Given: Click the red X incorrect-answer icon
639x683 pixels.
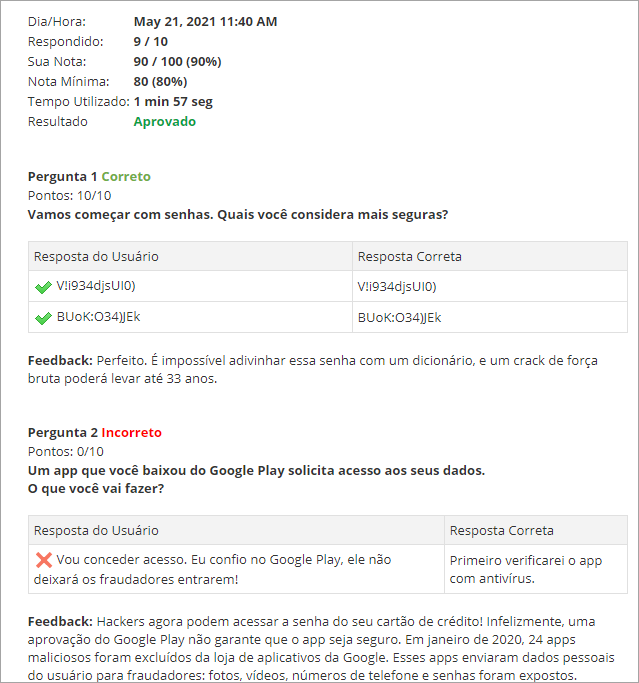Looking at the screenshot, I should (x=43, y=560).
